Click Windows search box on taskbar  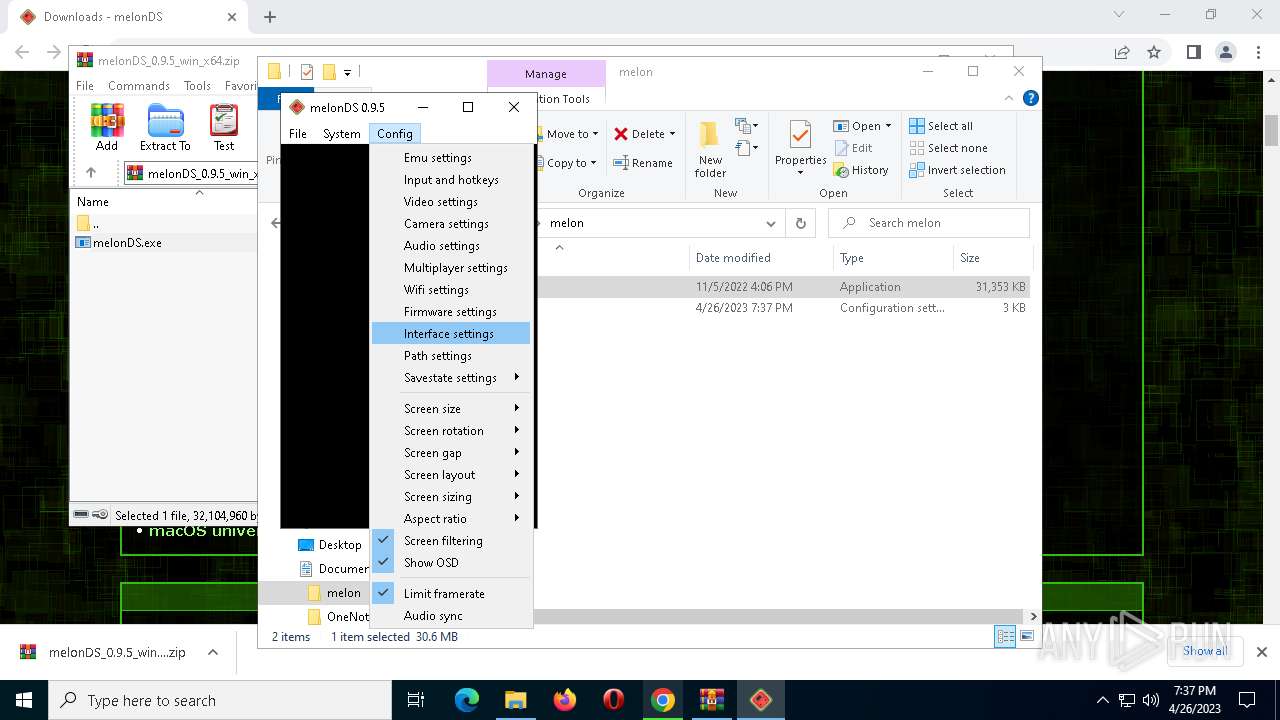[220, 700]
